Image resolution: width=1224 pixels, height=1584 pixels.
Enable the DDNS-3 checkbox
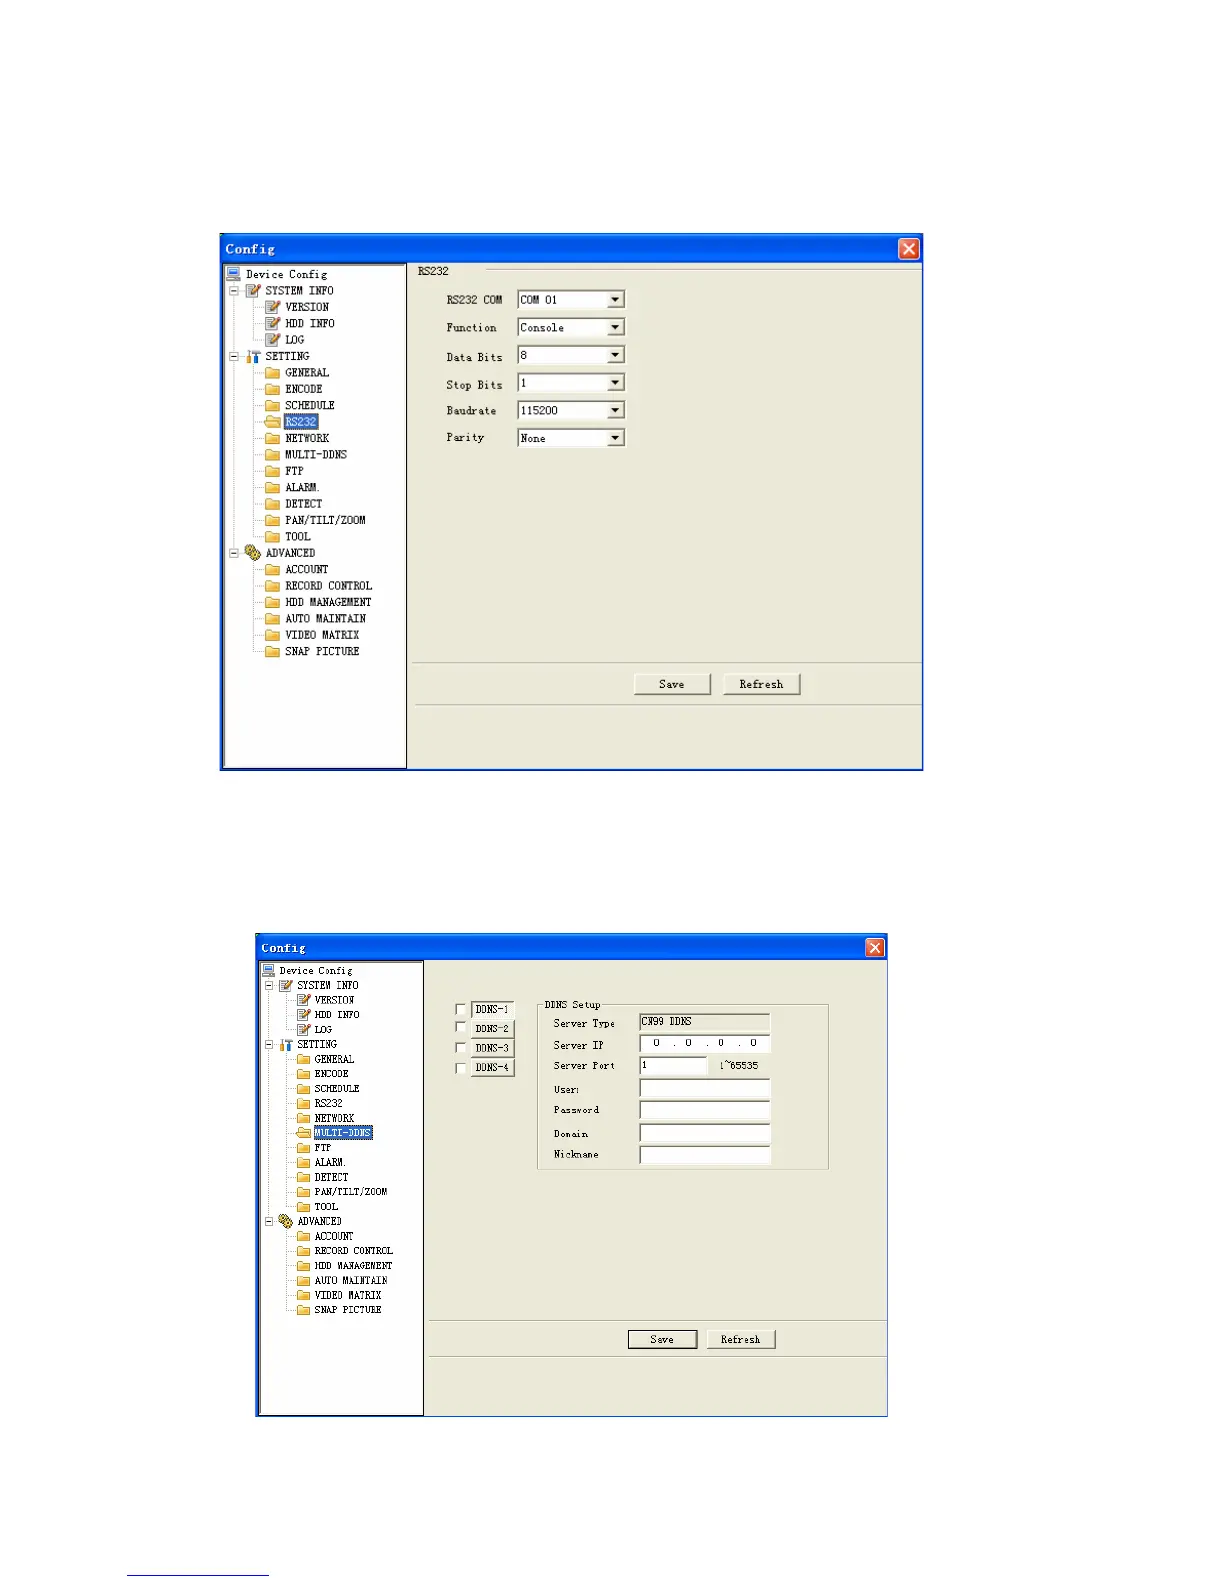pos(461,1048)
